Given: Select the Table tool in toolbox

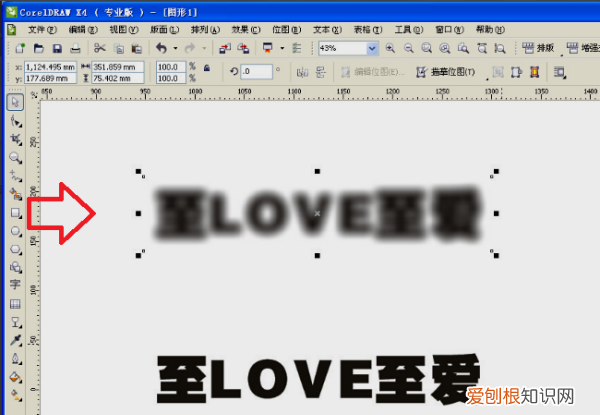Looking at the screenshot, I should pyautogui.click(x=15, y=304).
